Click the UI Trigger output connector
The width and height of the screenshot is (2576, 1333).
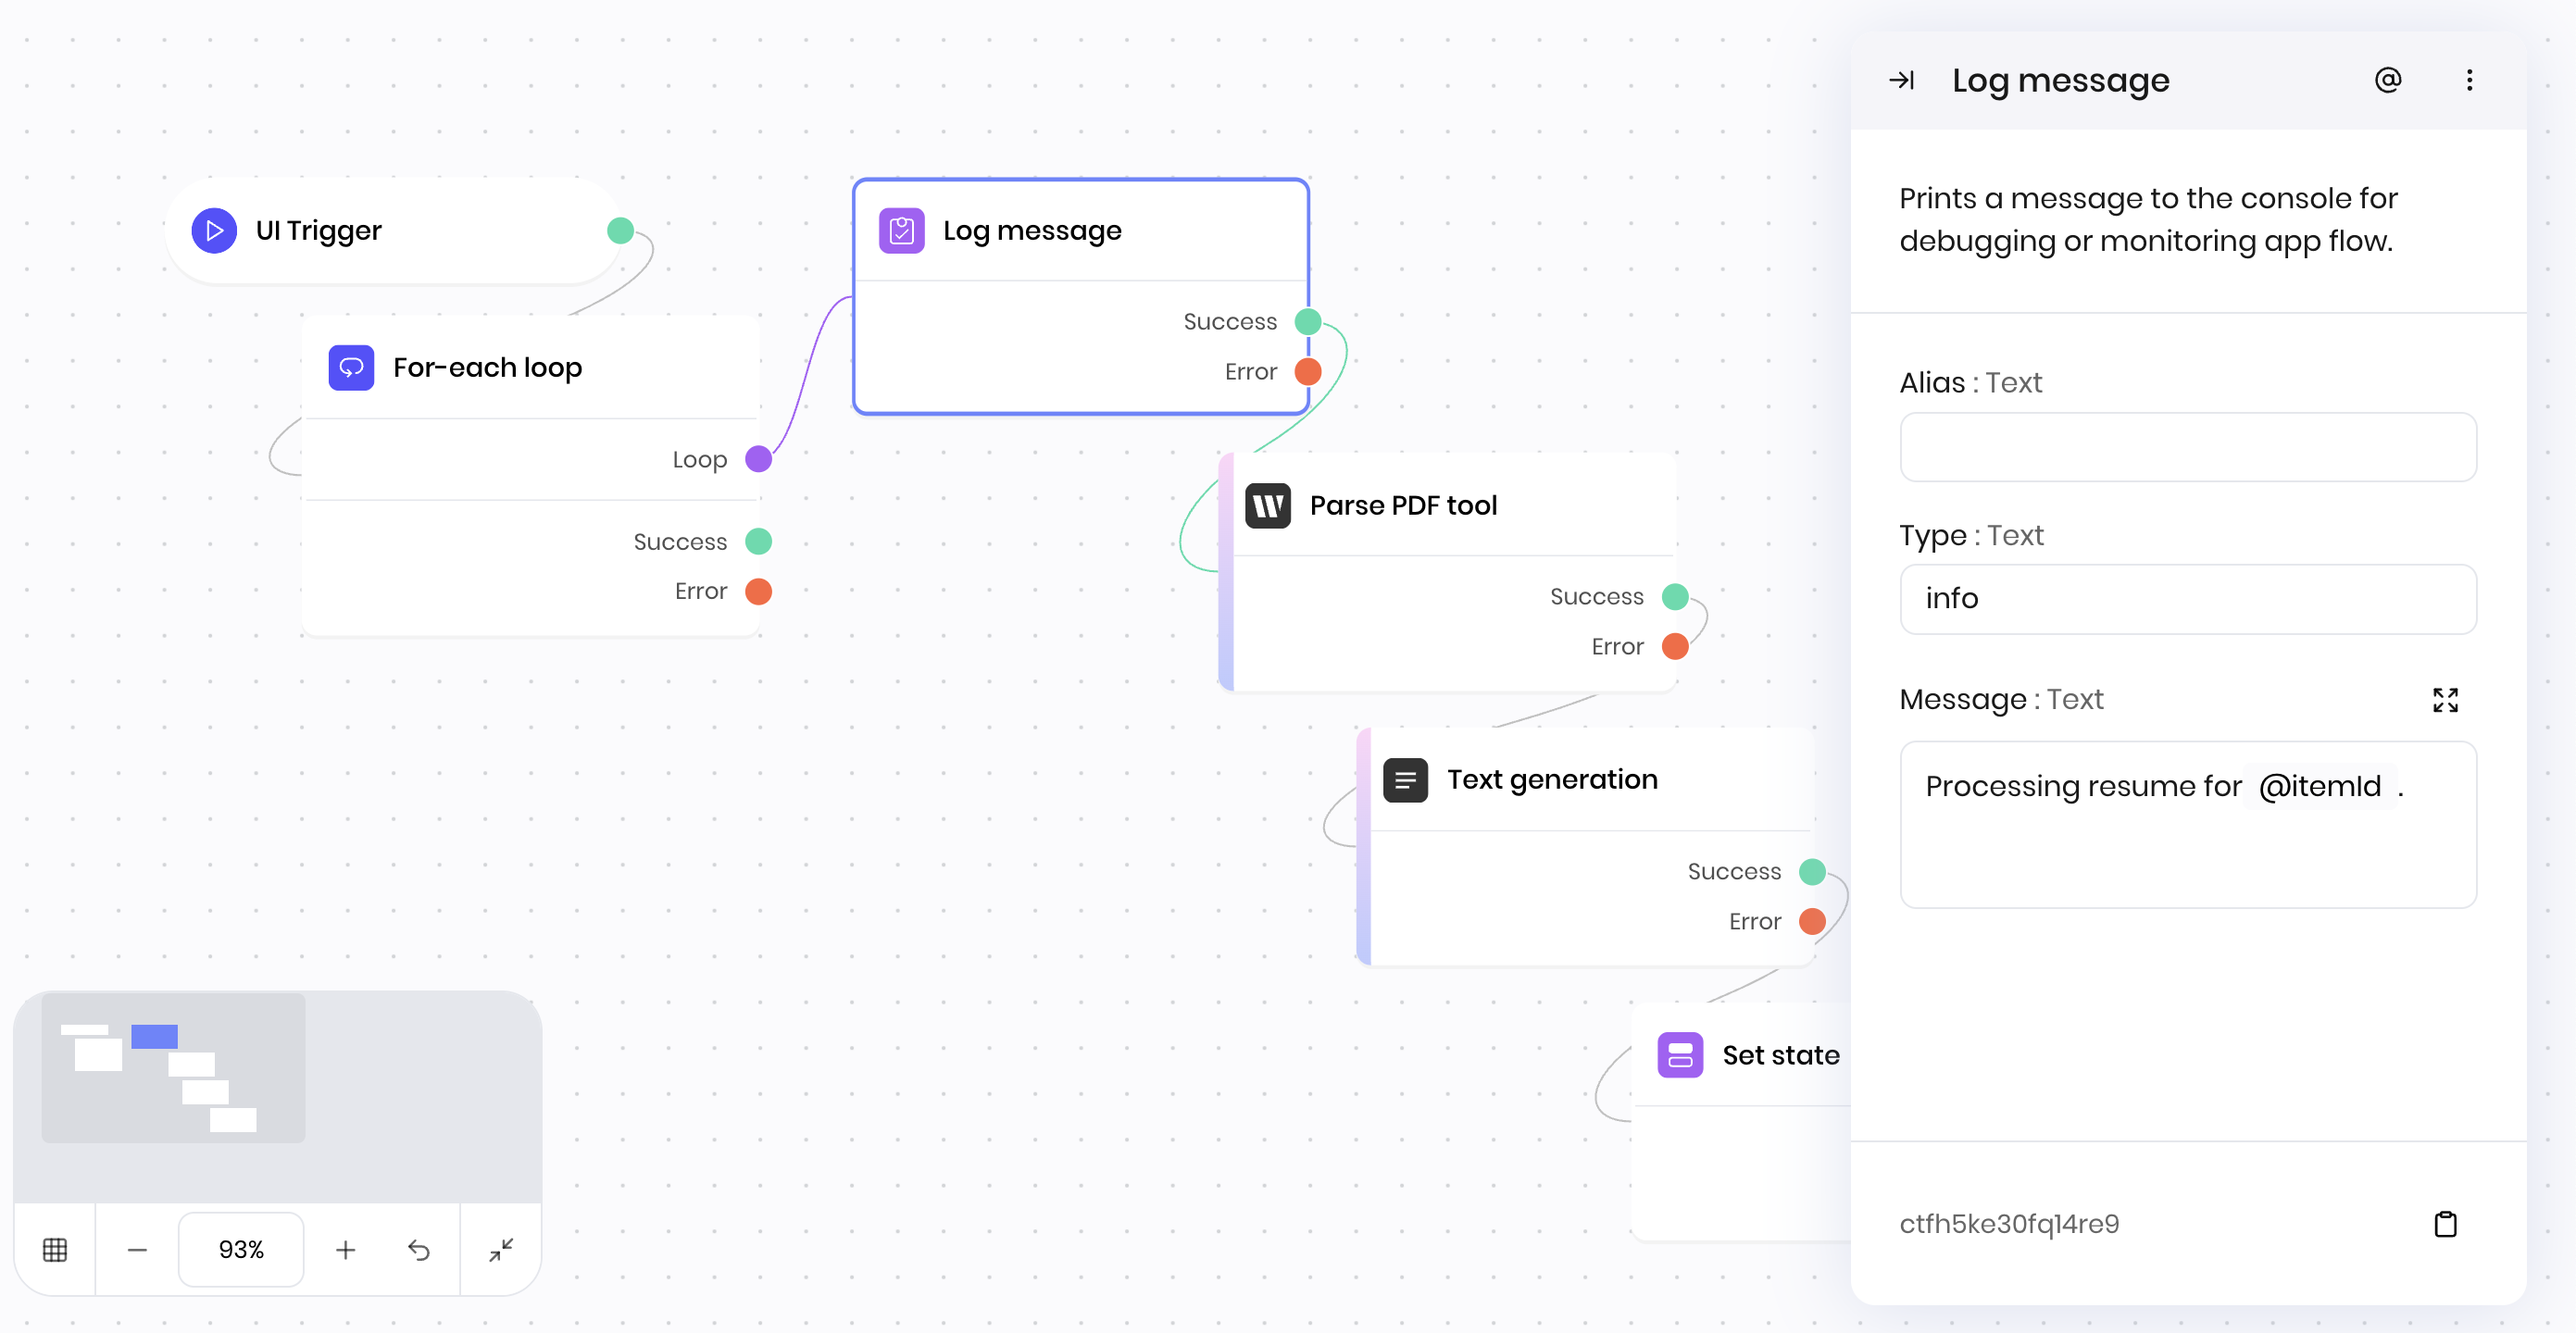(x=620, y=231)
